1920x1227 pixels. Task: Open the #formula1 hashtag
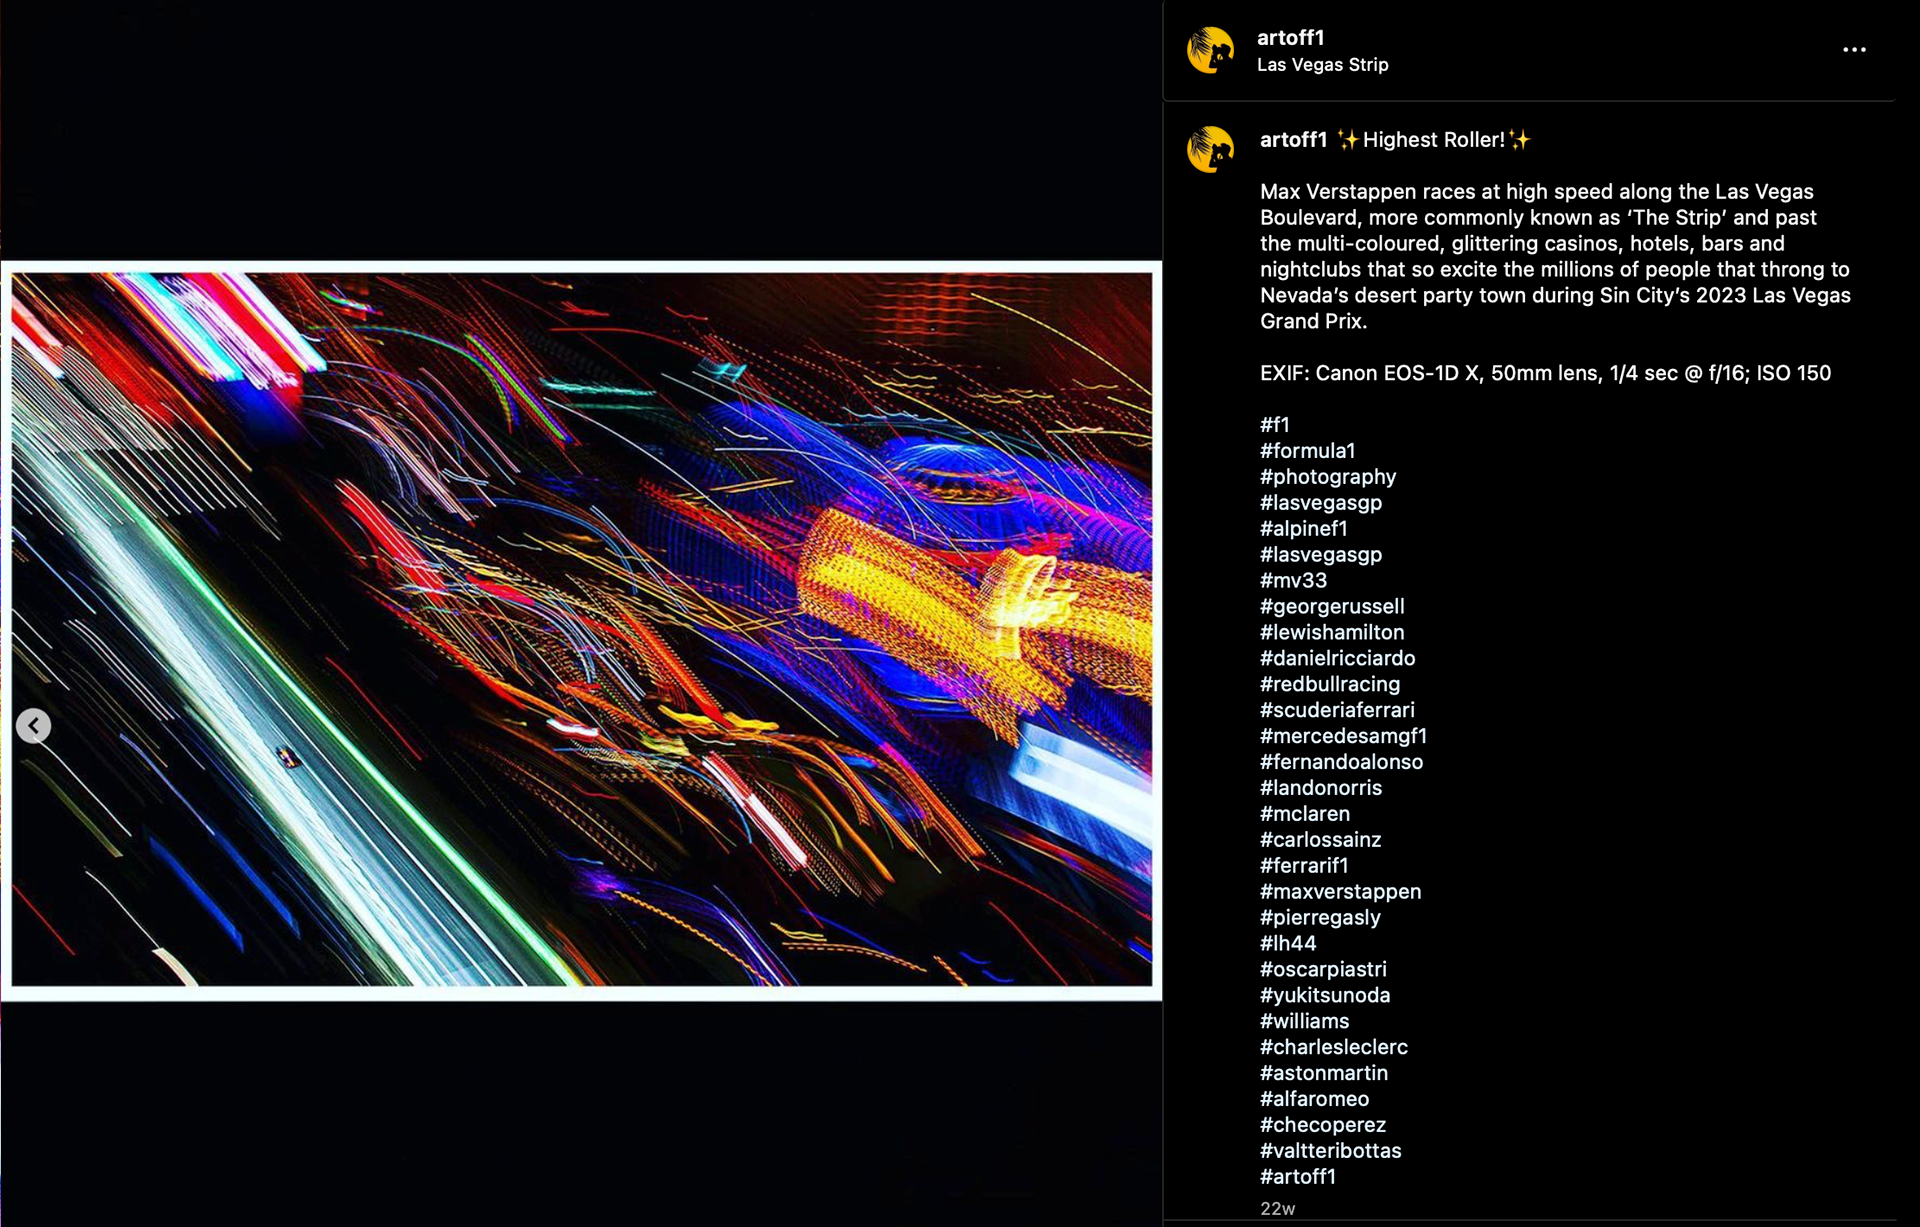point(1307,451)
